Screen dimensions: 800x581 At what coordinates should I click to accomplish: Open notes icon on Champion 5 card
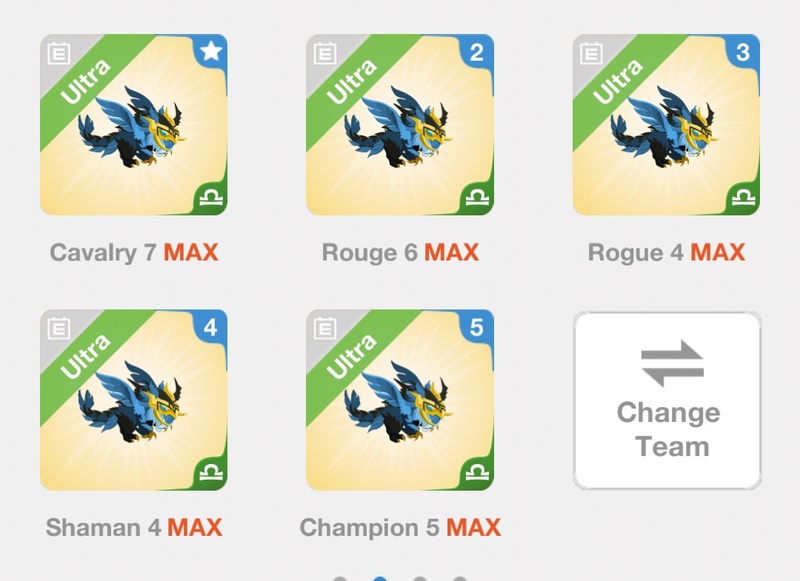[325, 327]
